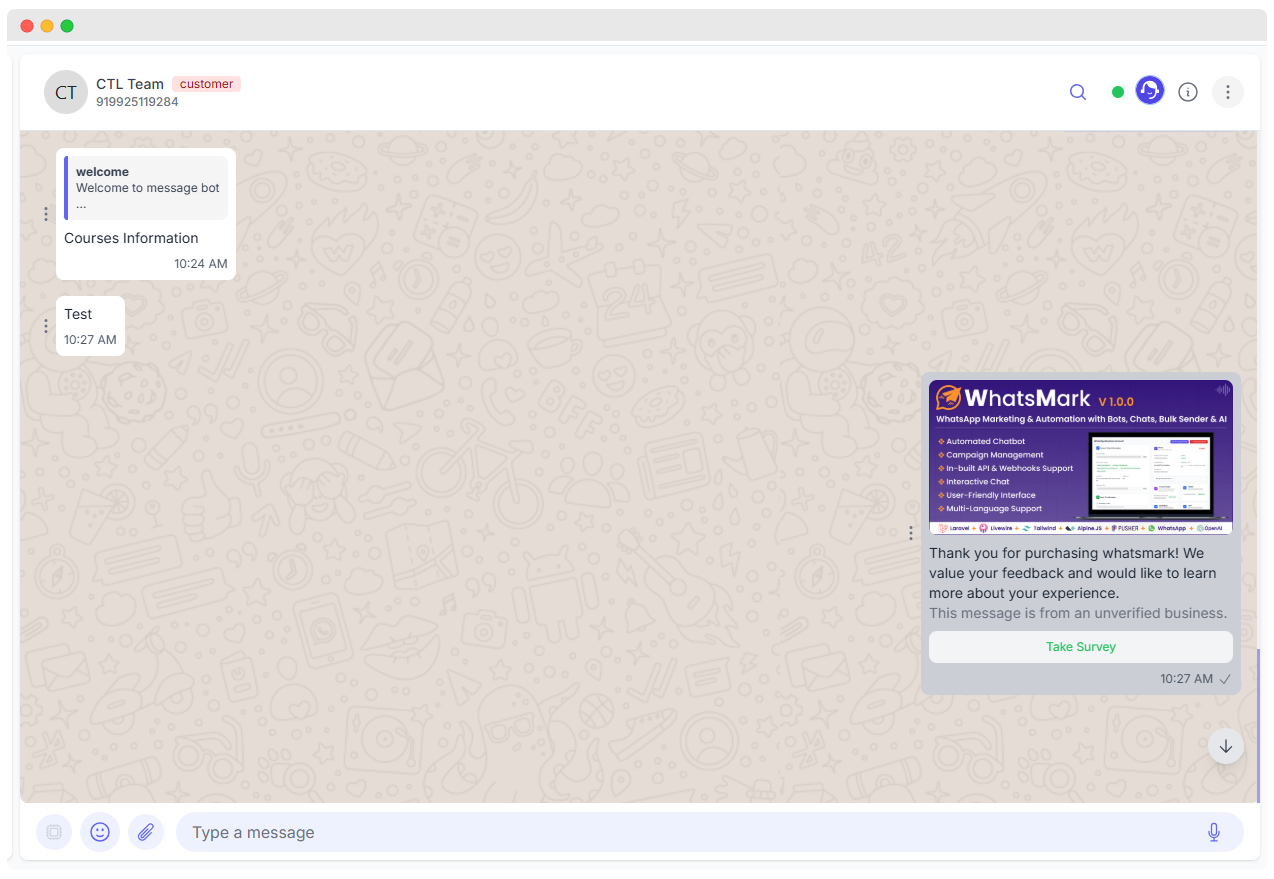The image size is (1274, 879).
Task: Jump to latest with down-arrow button
Action: tap(1226, 746)
